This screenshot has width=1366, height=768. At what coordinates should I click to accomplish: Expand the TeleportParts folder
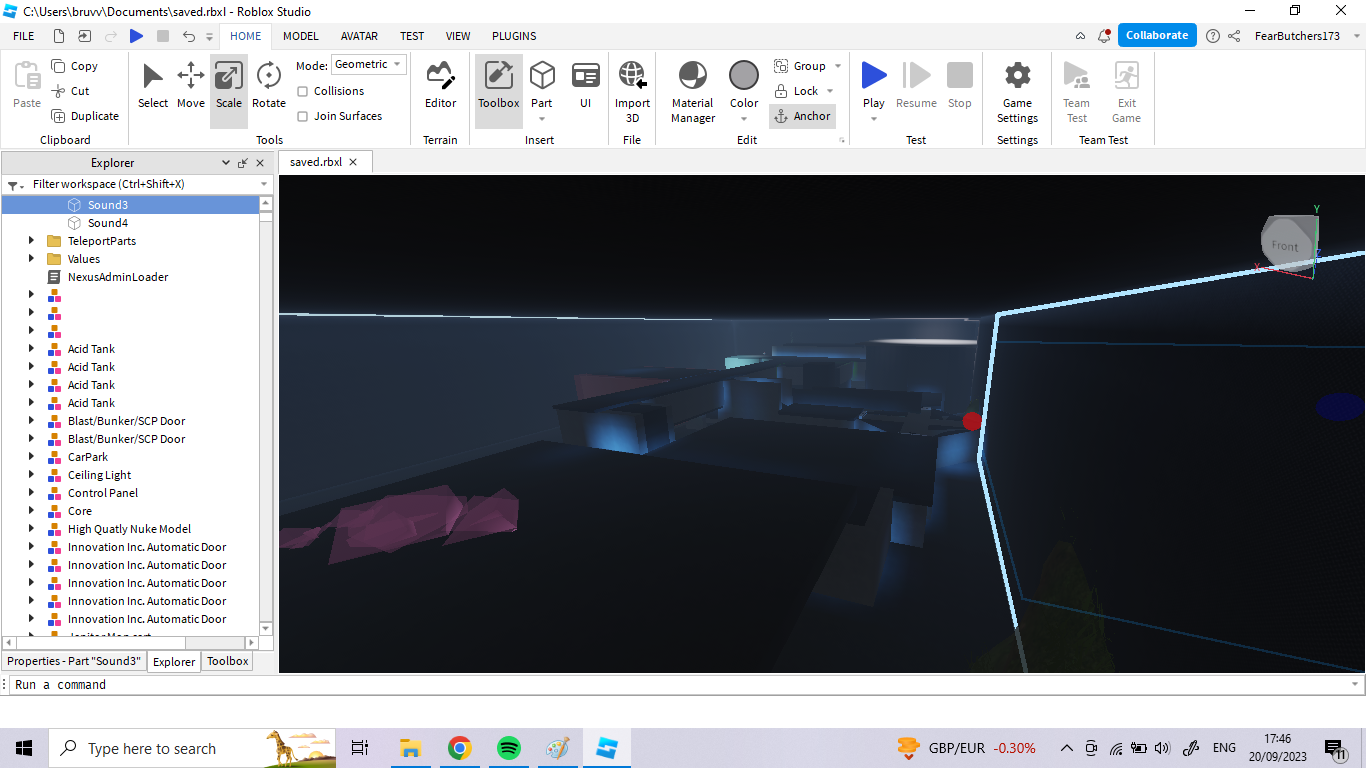tap(31, 241)
